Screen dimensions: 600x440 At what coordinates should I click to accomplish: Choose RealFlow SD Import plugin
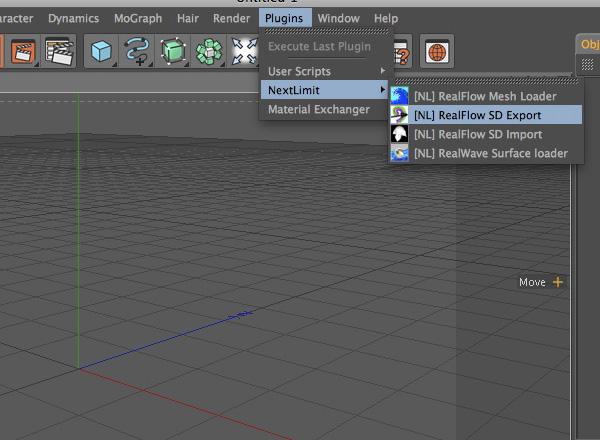tap(486, 134)
